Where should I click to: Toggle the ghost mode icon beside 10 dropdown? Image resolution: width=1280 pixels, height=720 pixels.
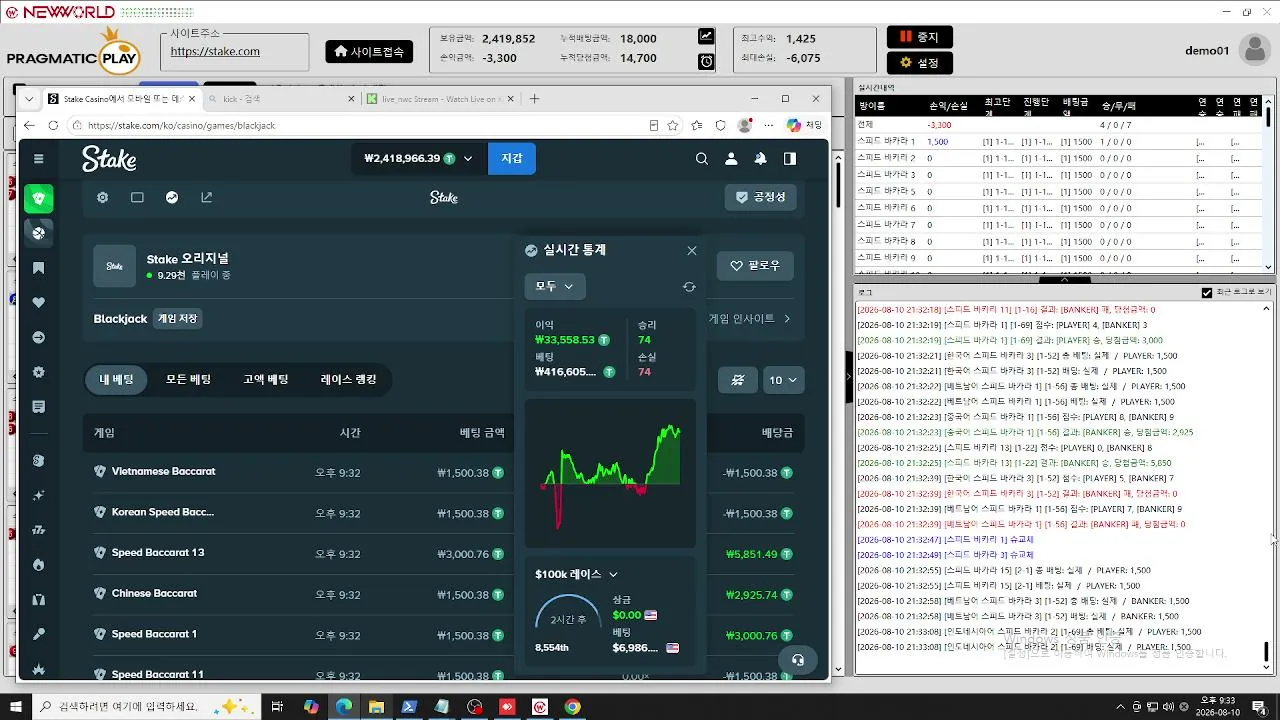pos(738,380)
